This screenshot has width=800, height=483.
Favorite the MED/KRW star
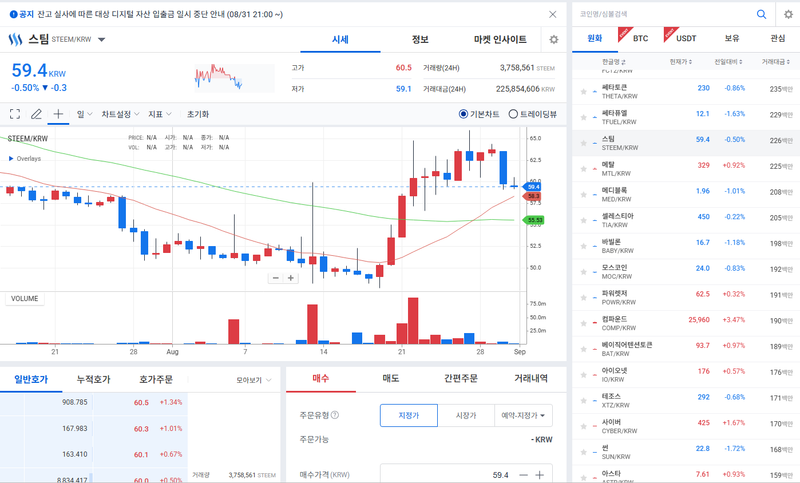(583, 194)
